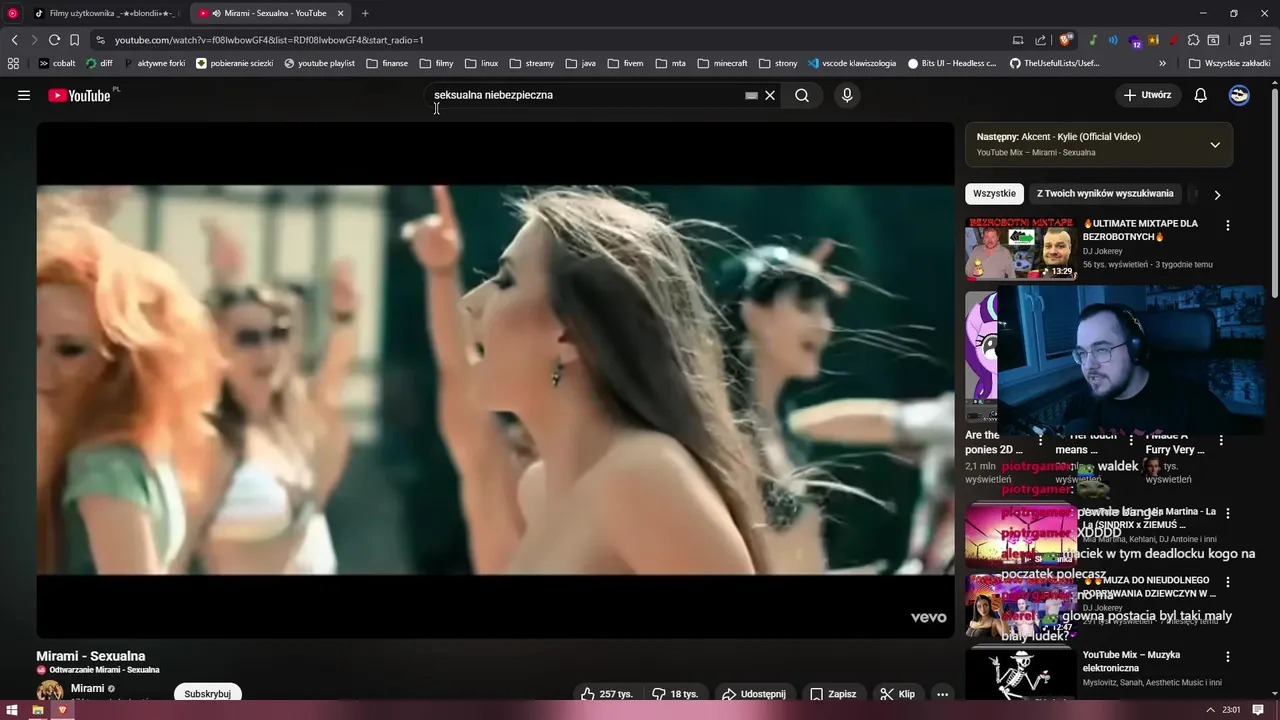Open the picture-in-picture cast icon in address bar
The height and width of the screenshot is (720, 1280).
coord(1018,40)
